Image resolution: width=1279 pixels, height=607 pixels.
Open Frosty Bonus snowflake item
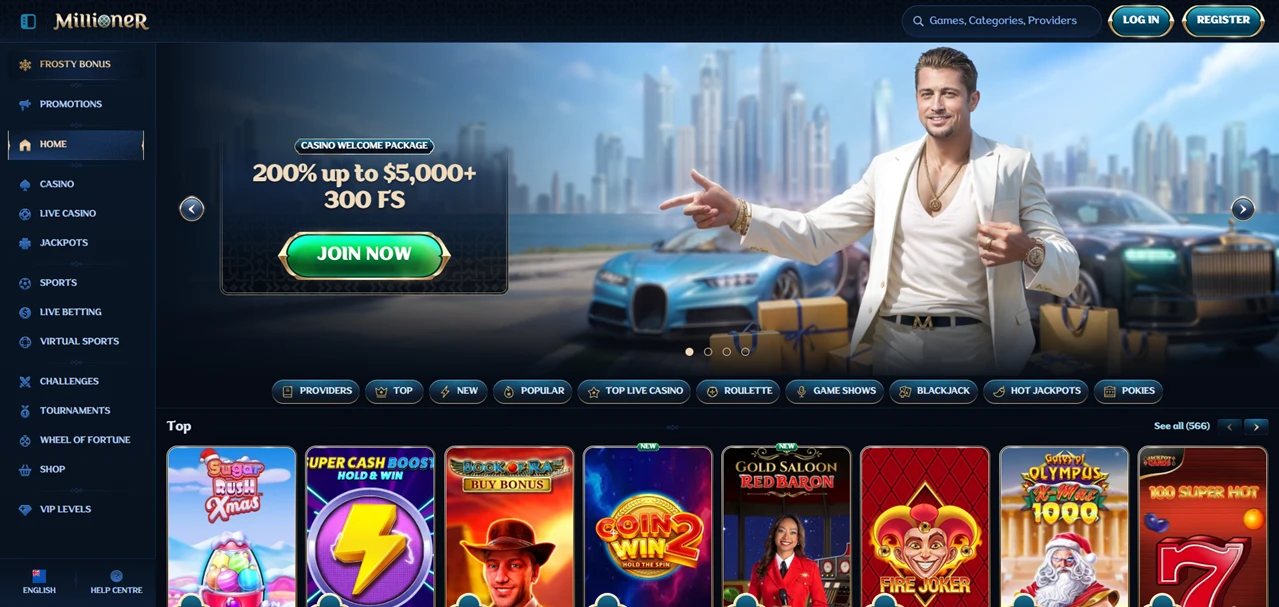click(x=76, y=64)
